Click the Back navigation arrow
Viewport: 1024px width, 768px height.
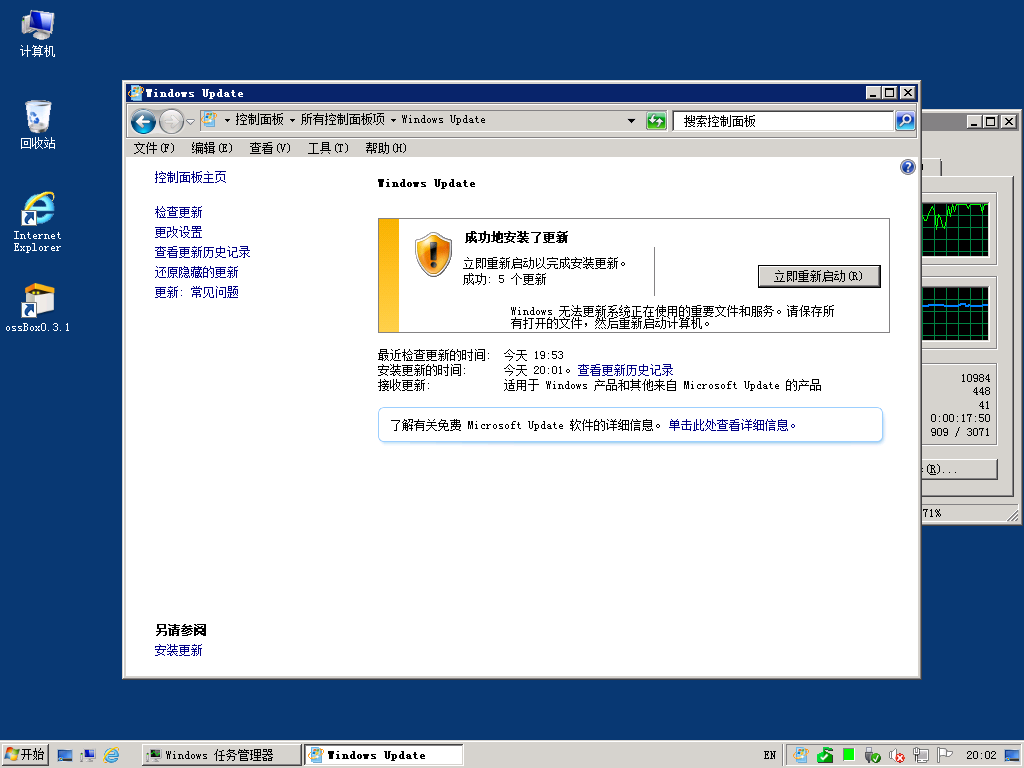point(143,121)
